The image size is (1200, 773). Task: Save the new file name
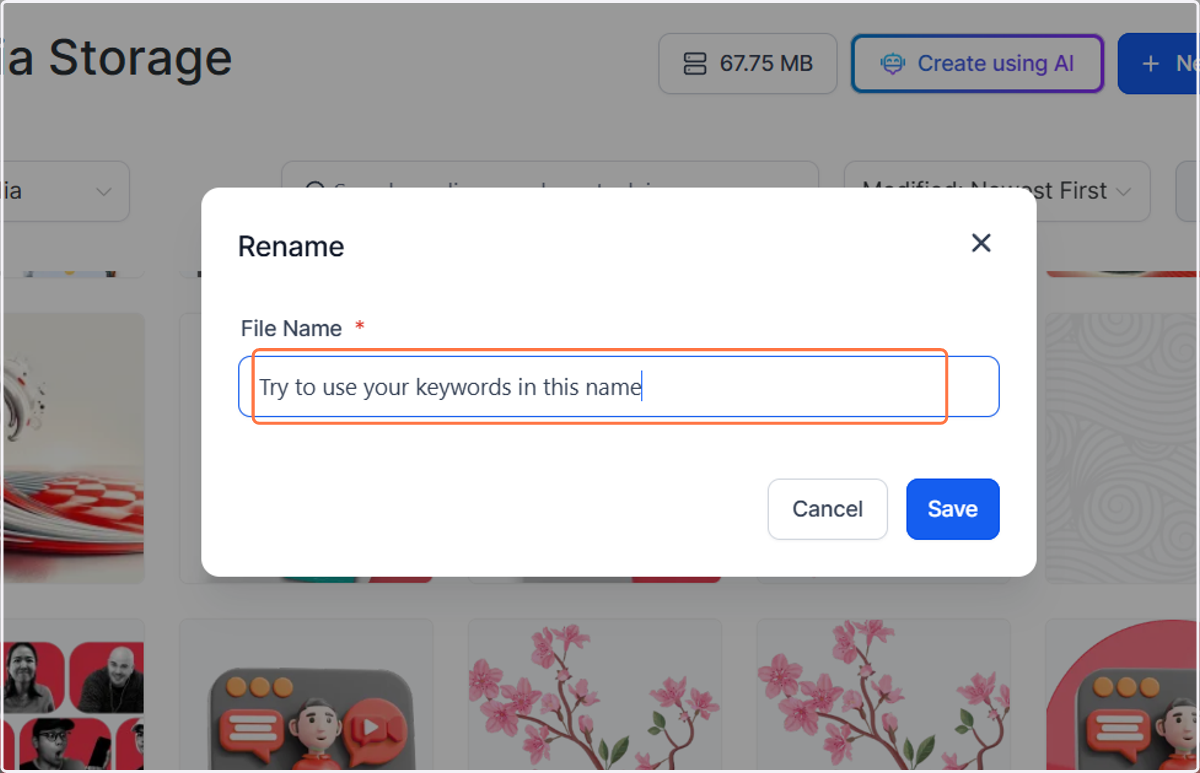coord(952,509)
